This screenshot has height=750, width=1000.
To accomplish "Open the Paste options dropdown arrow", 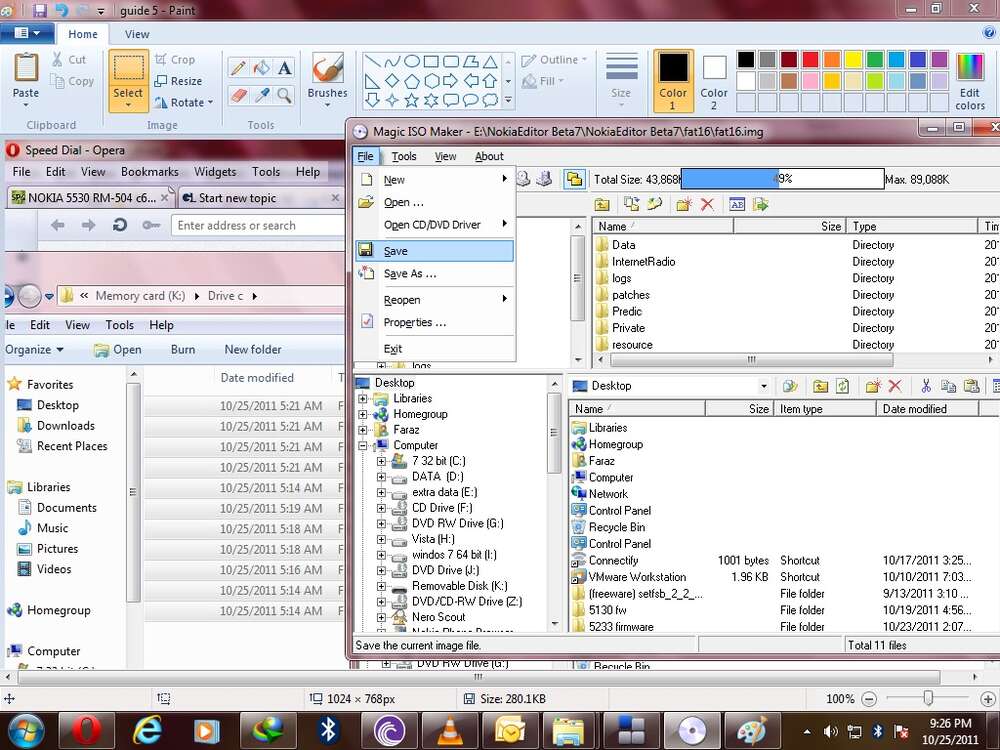I will coord(26,105).
